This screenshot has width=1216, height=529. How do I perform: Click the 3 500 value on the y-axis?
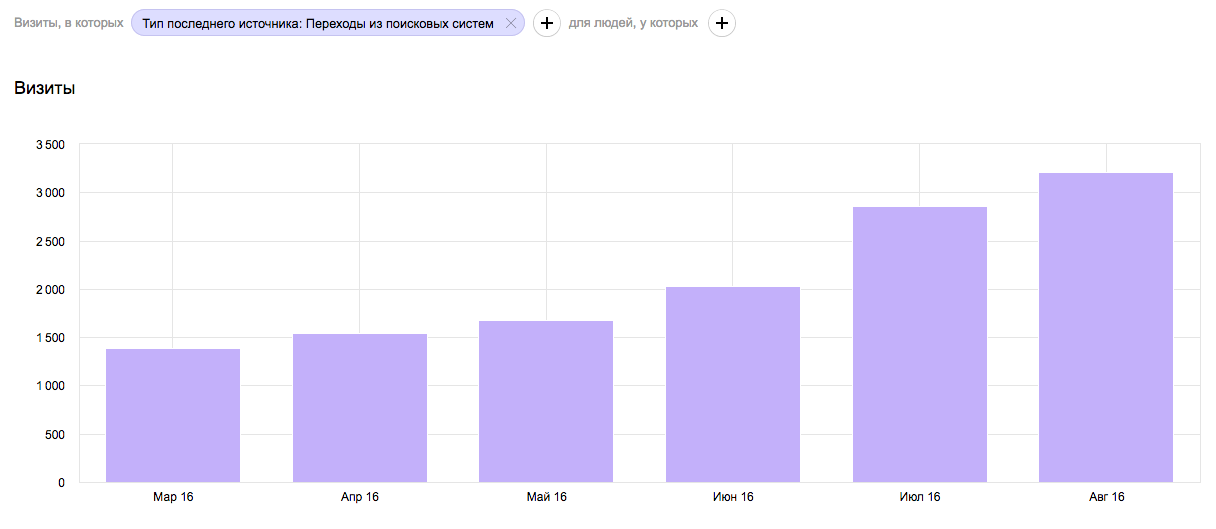pyautogui.click(x=49, y=145)
